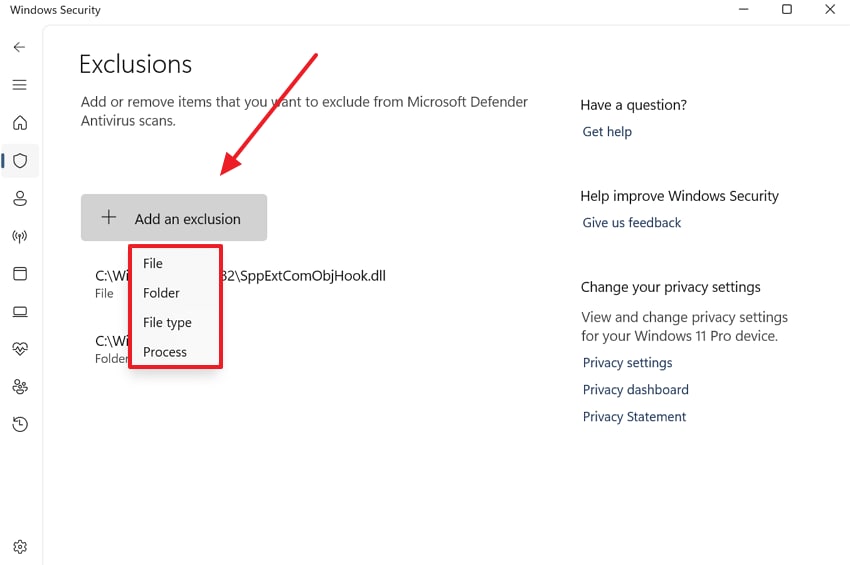Image resolution: width=850 pixels, height=565 pixels.
Task: Choose File type from exclusion menu
Action: pyautogui.click(x=167, y=323)
